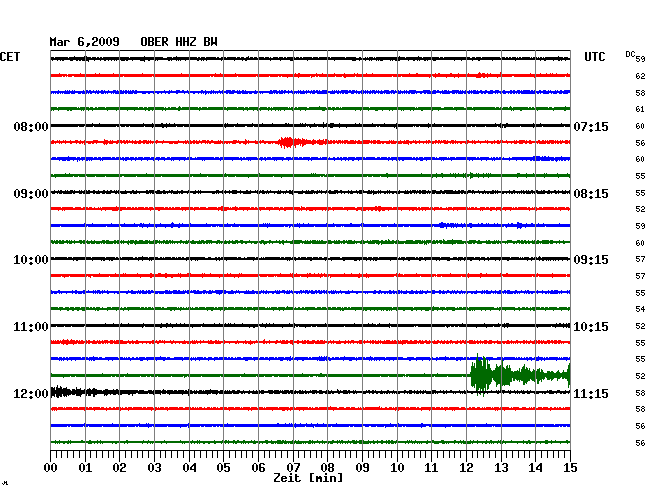
Task: Click the 13 minute axis label
Action: (501, 467)
